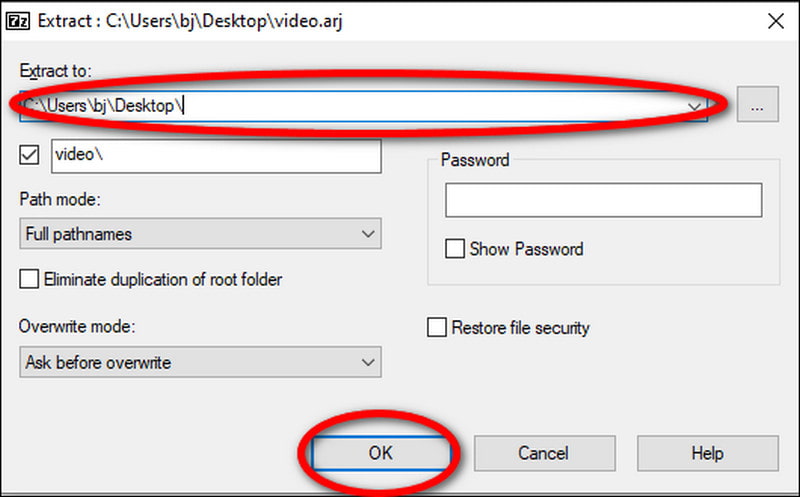Click the video\ subfolder name field
The height and width of the screenshot is (497, 800).
(214, 156)
